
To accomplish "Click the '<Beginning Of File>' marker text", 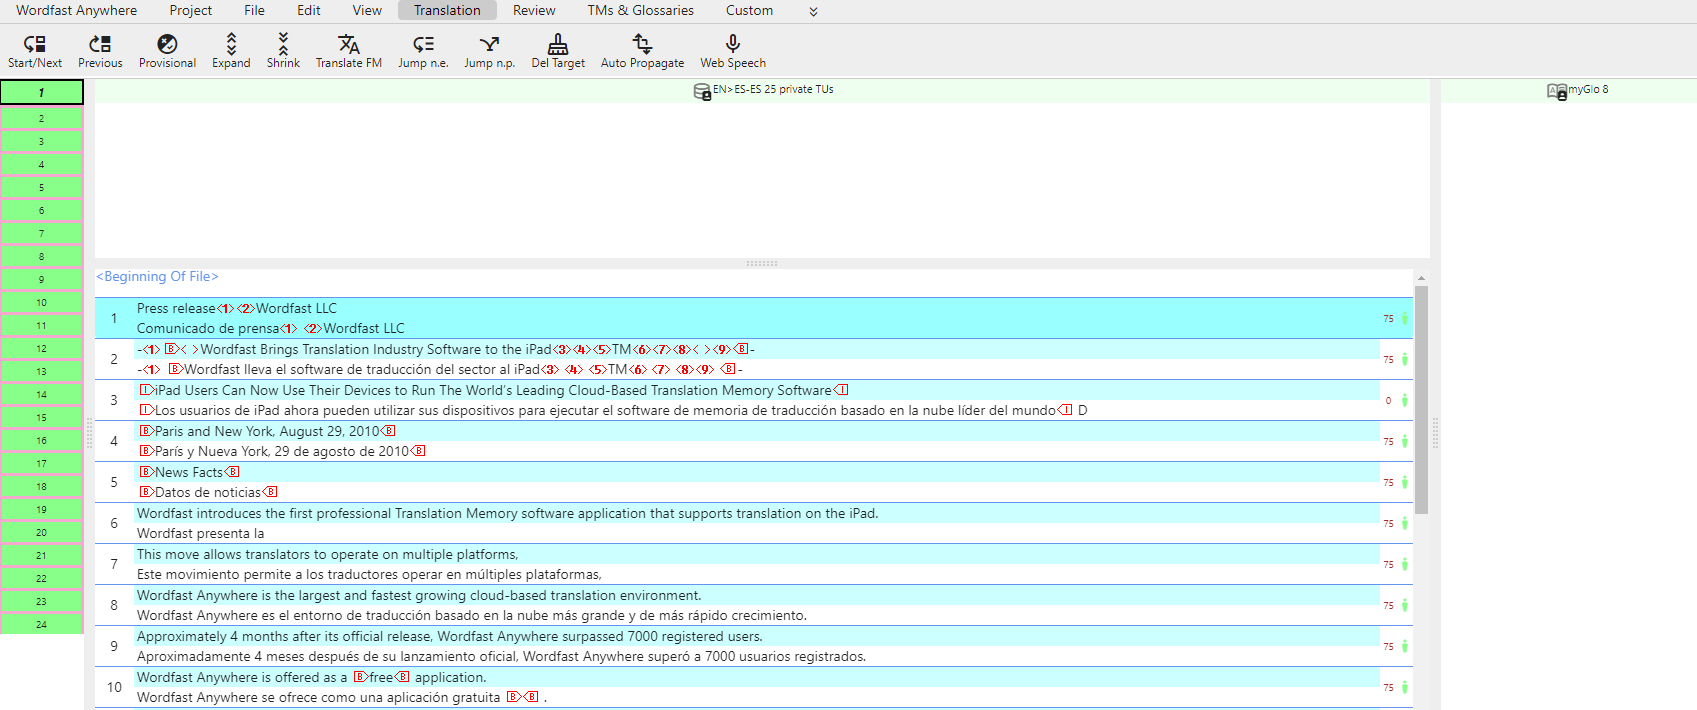I will [157, 277].
